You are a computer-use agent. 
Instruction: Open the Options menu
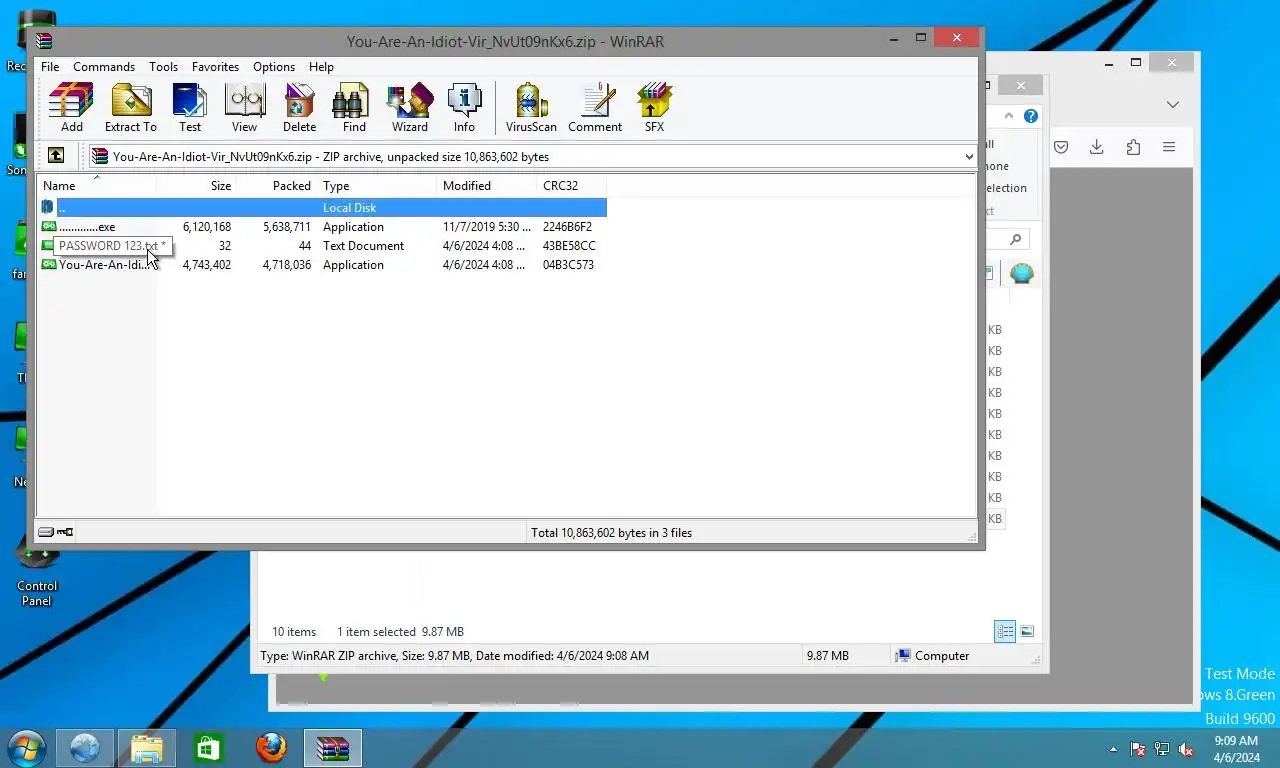click(273, 66)
